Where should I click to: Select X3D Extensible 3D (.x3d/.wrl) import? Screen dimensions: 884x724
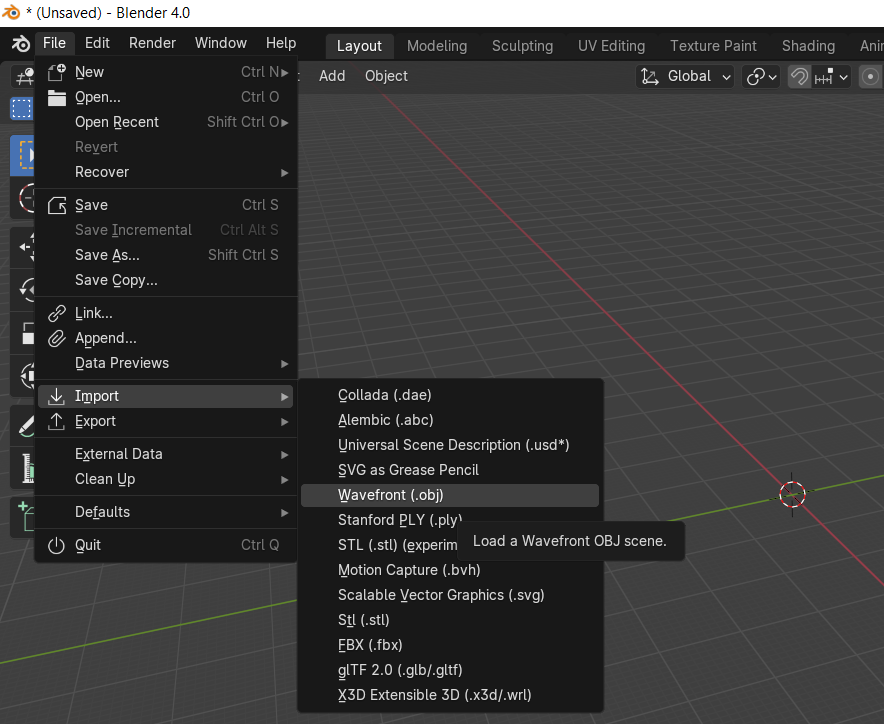[x=450, y=695]
